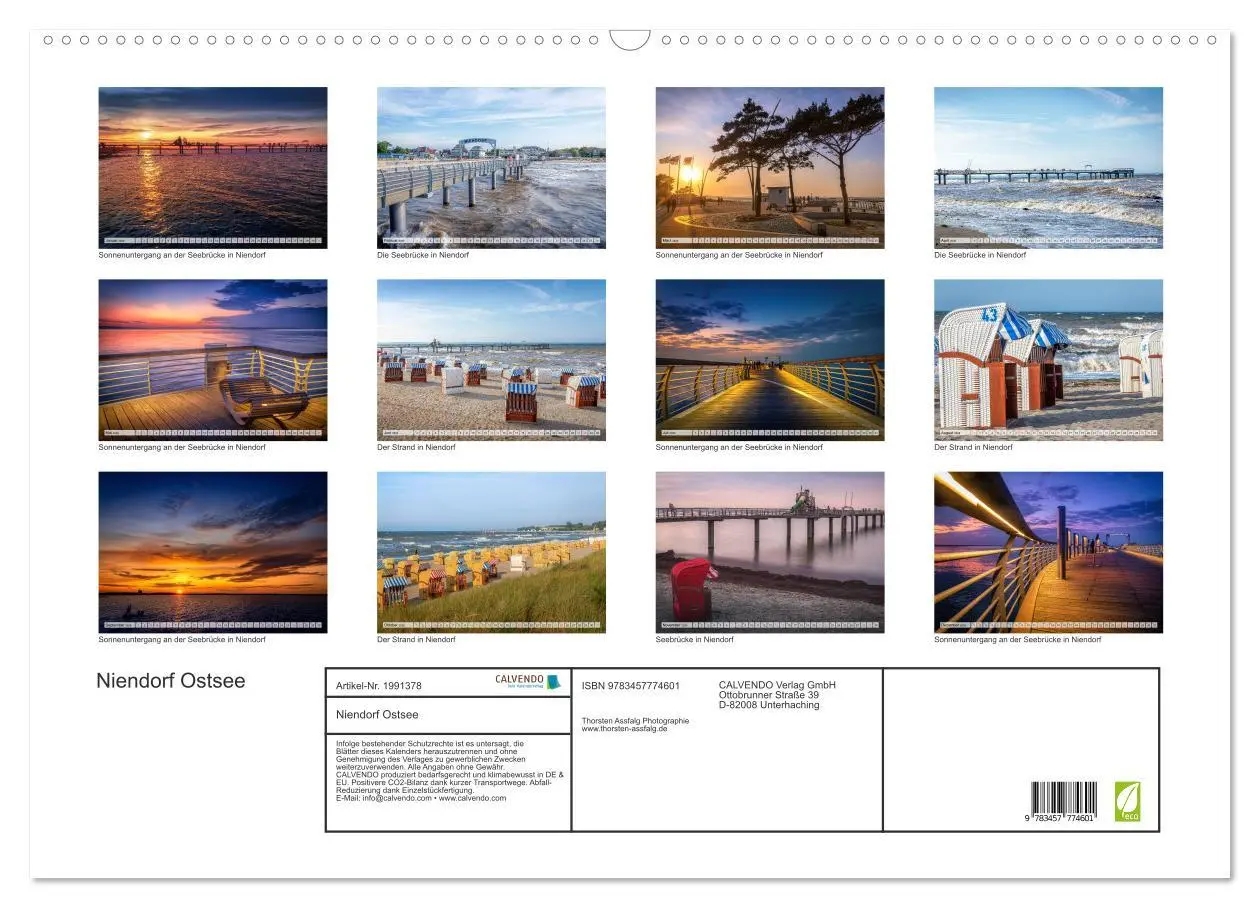The height and width of the screenshot is (908, 1260).
Task: Click the caption 'Seebrücke in Niendorf' under red chair photo
Action: point(695,640)
